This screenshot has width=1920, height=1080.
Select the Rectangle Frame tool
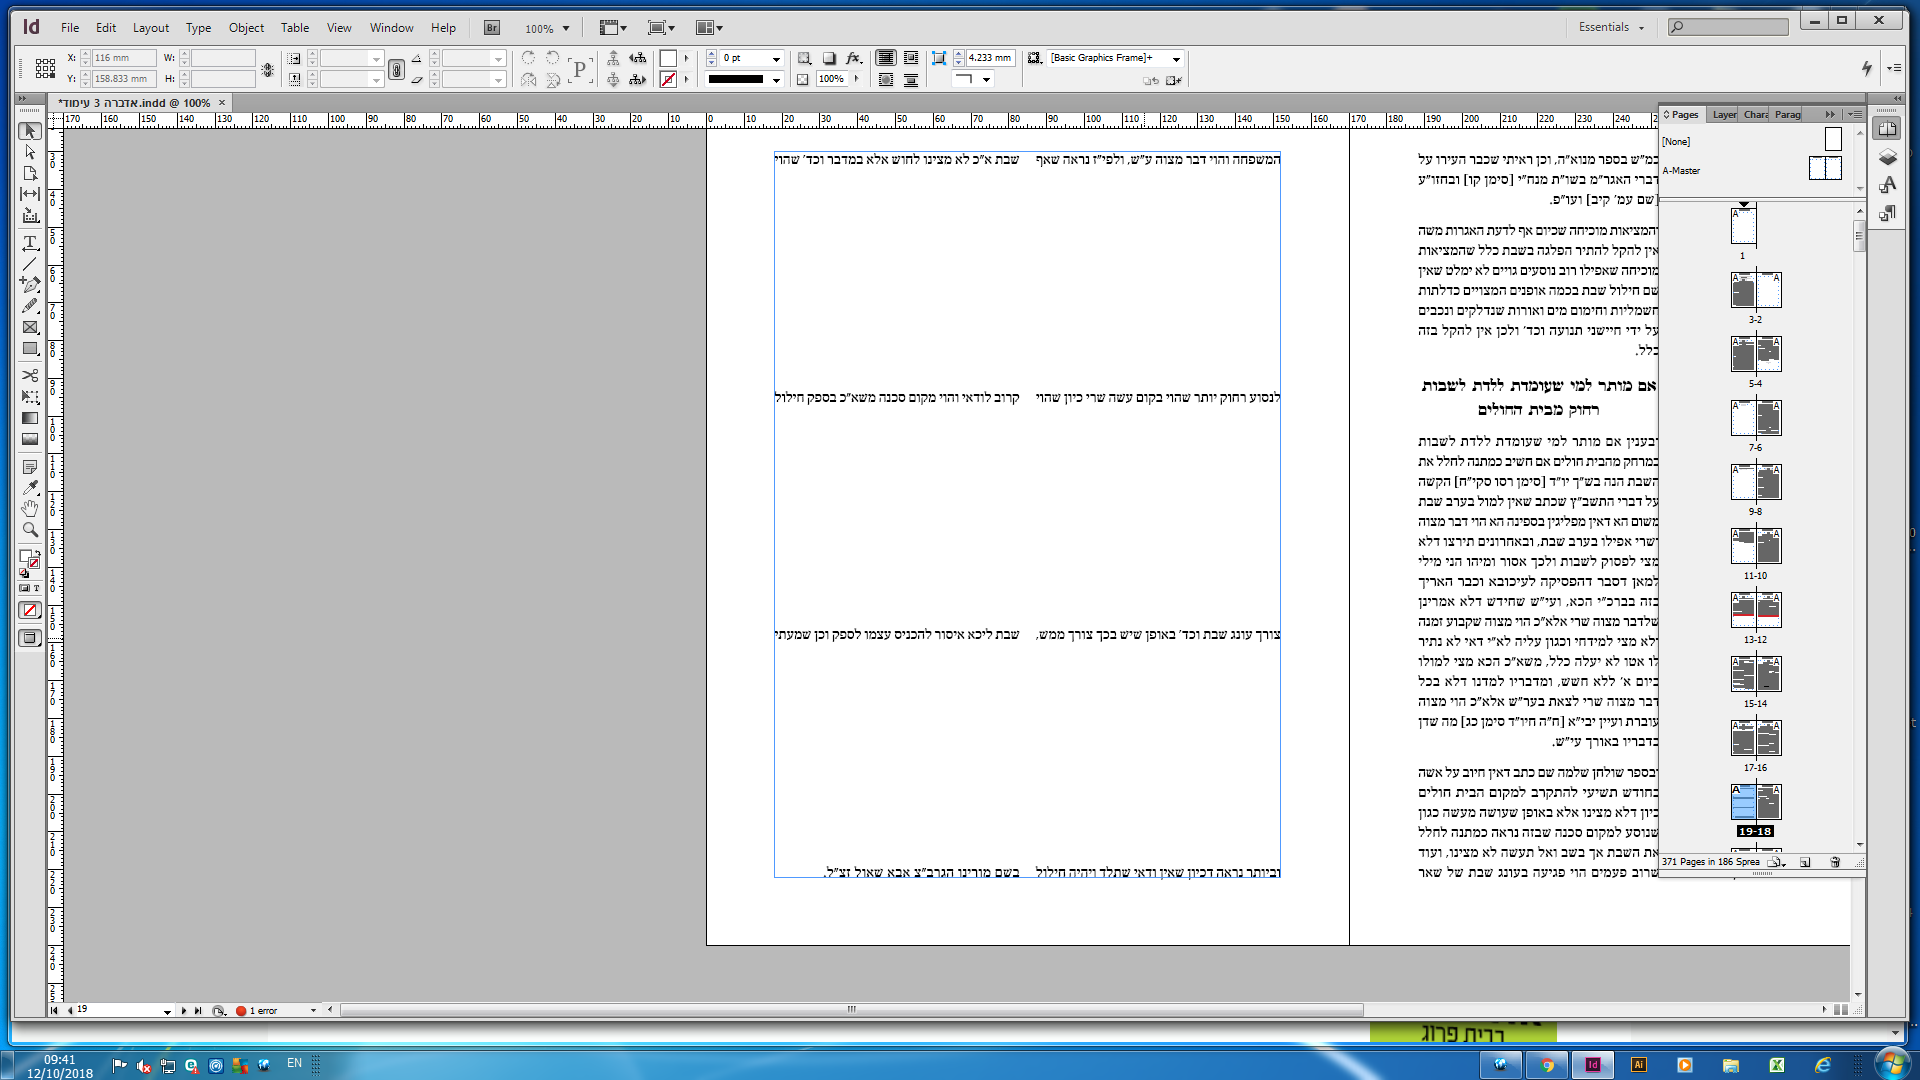point(30,327)
